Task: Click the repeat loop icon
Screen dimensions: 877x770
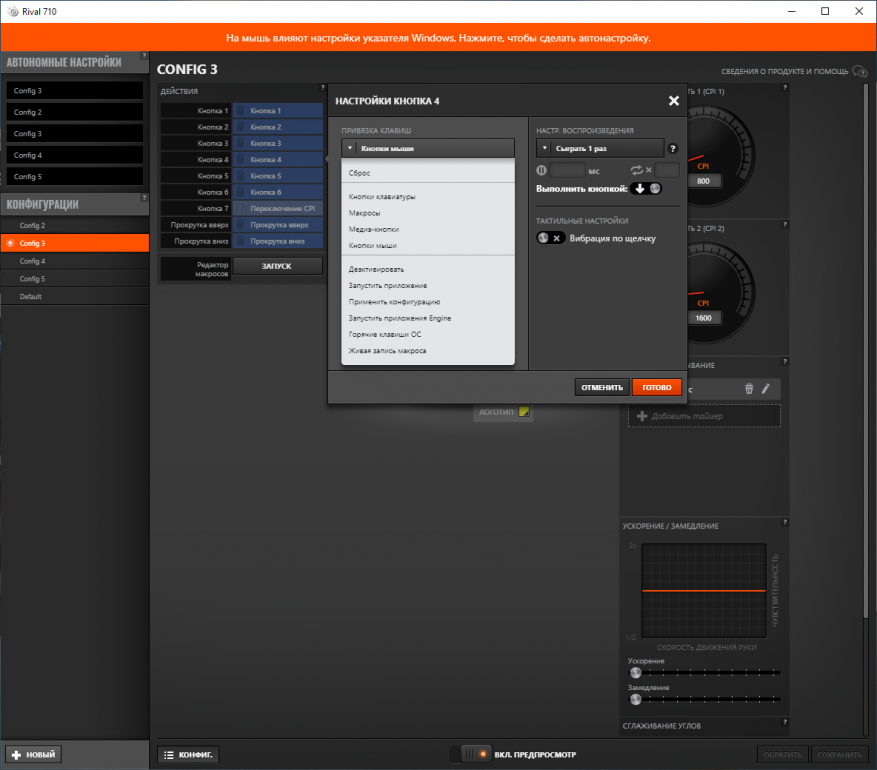Action: [x=636, y=170]
